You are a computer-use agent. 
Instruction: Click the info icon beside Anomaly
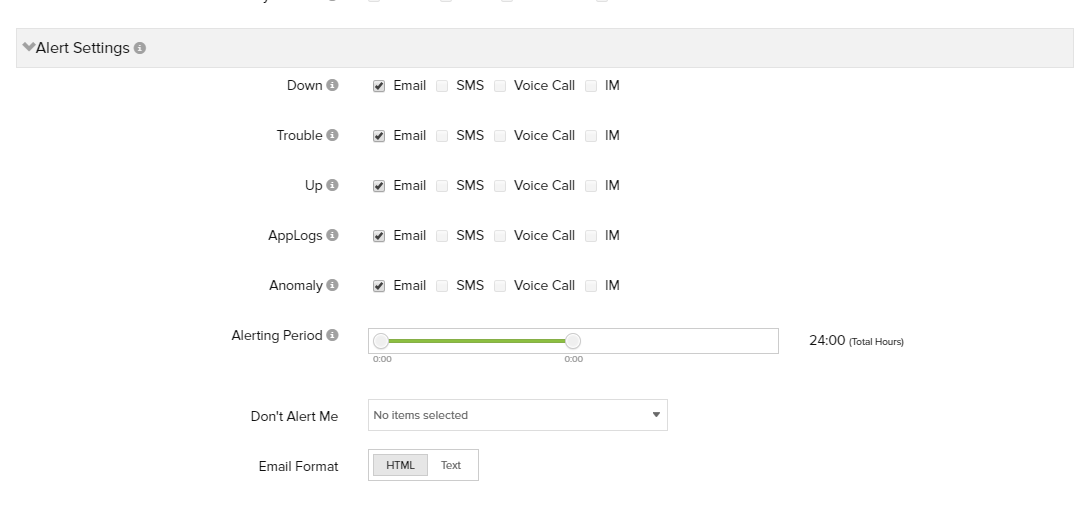332,285
